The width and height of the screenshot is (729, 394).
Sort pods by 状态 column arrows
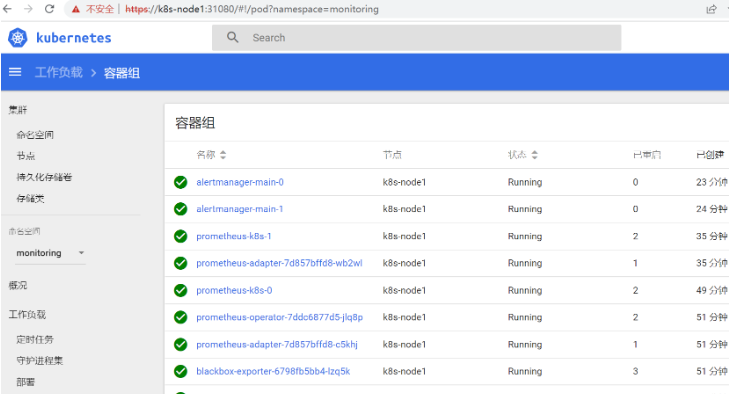tap(535, 155)
